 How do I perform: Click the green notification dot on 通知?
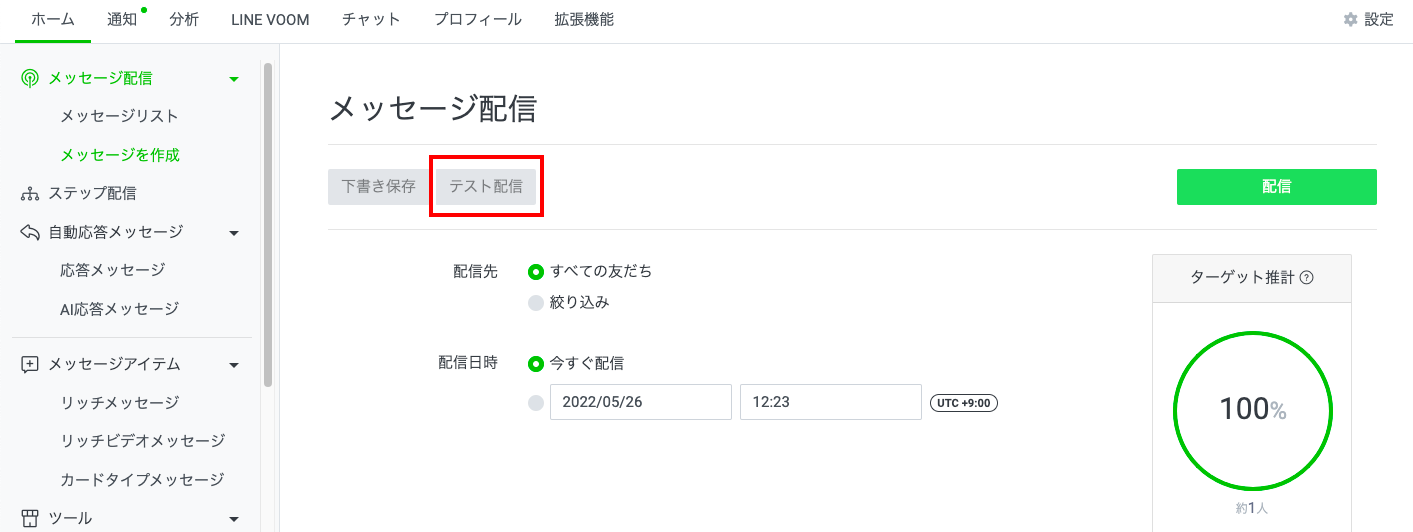coord(144,10)
